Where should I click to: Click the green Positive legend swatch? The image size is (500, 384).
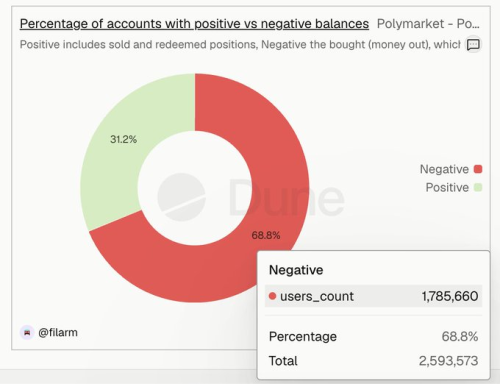(478, 187)
